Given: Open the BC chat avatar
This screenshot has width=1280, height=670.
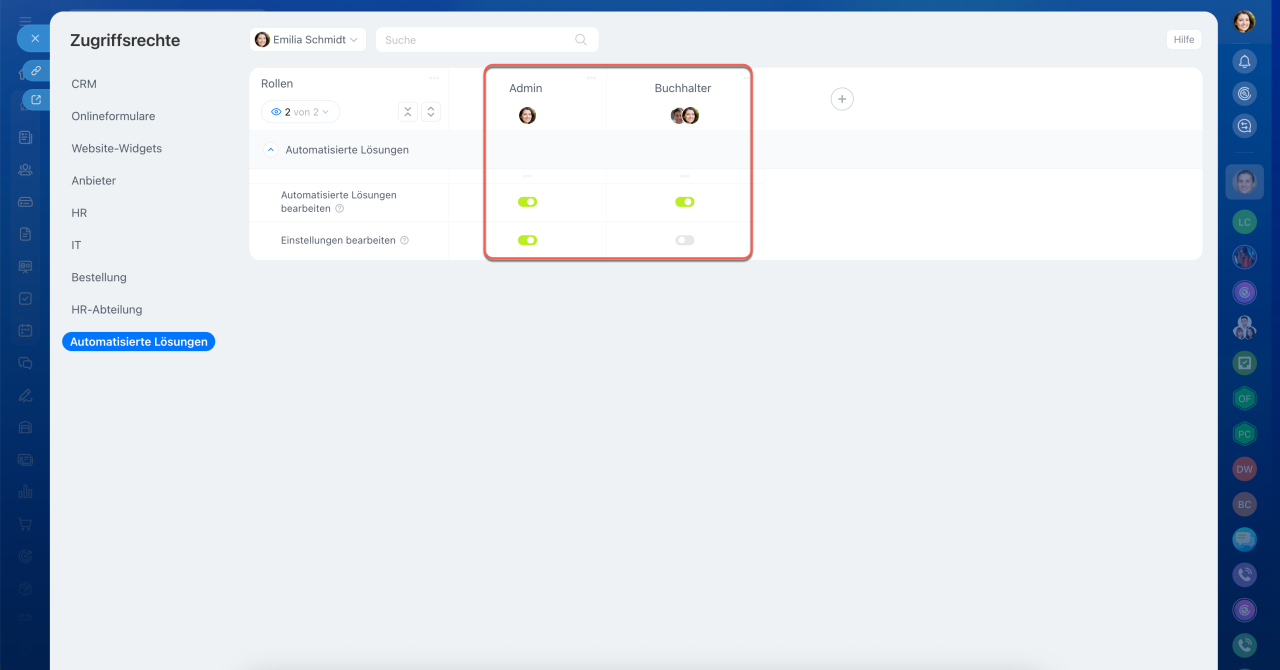Looking at the screenshot, I should coord(1244,505).
